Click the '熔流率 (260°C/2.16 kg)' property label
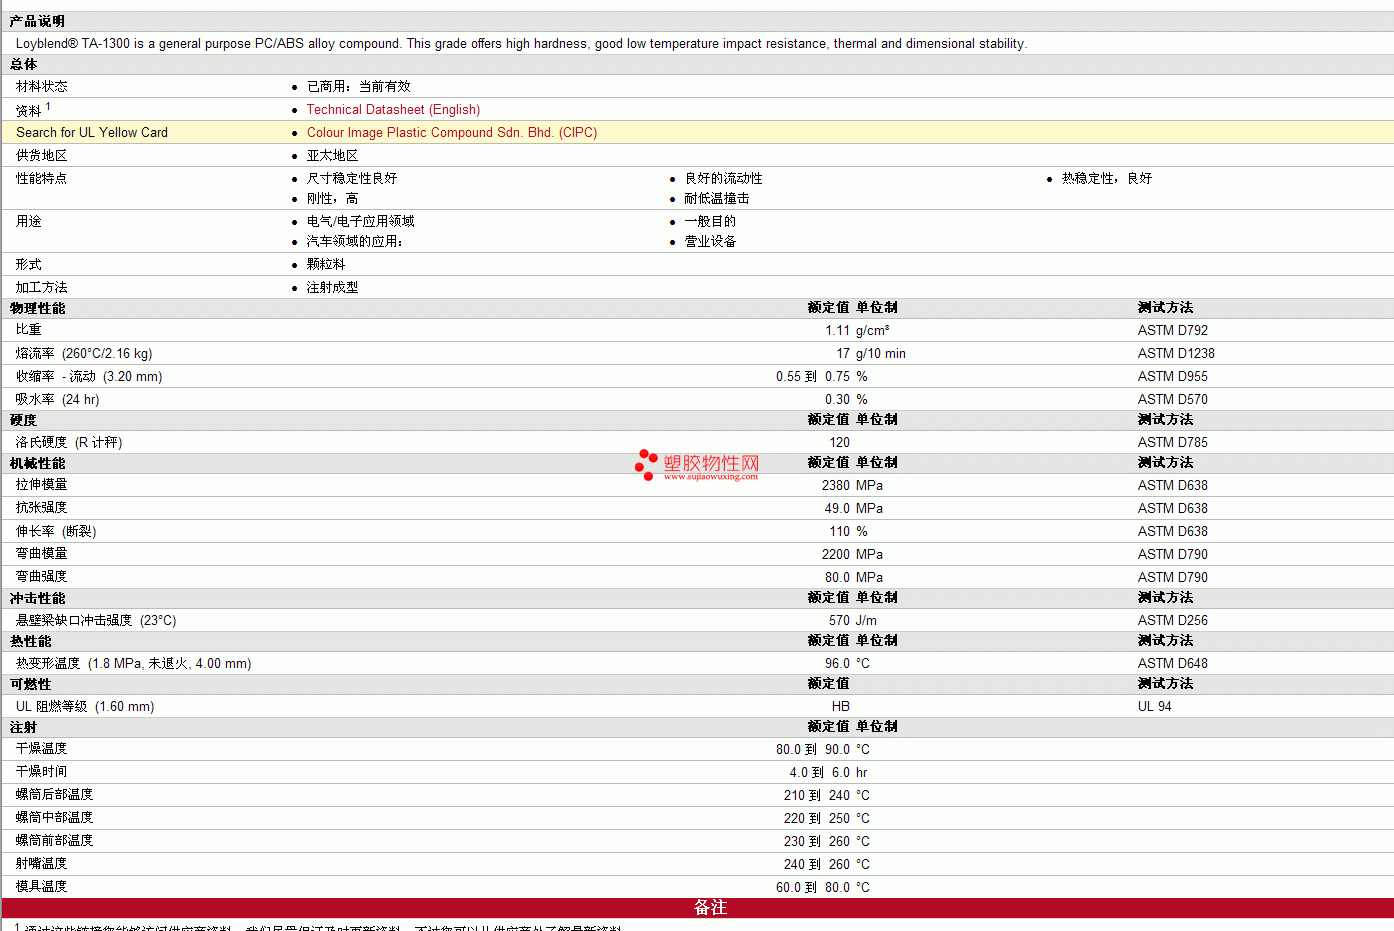This screenshot has height=931, width=1394. click(84, 354)
